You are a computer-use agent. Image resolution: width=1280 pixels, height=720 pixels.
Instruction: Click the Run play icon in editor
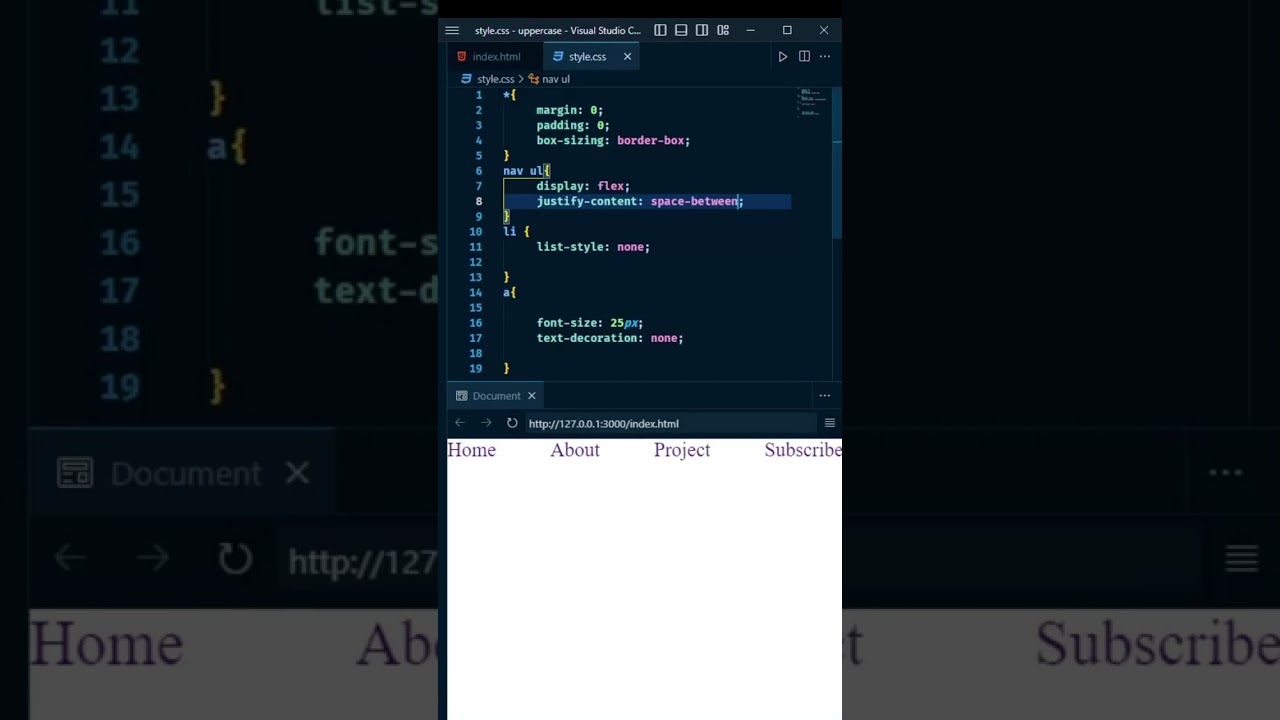pos(783,57)
